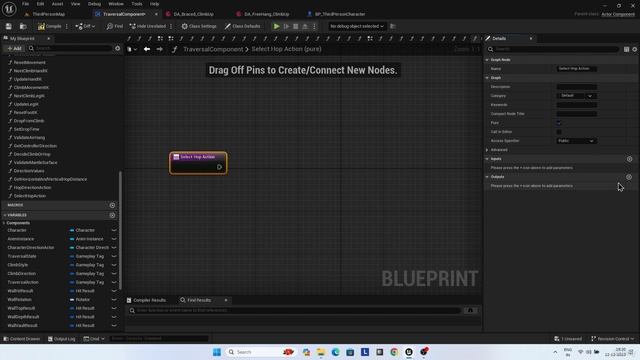This screenshot has width=640, height=360.
Task: Expand the Advanced section
Action: [x=487, y=150]
